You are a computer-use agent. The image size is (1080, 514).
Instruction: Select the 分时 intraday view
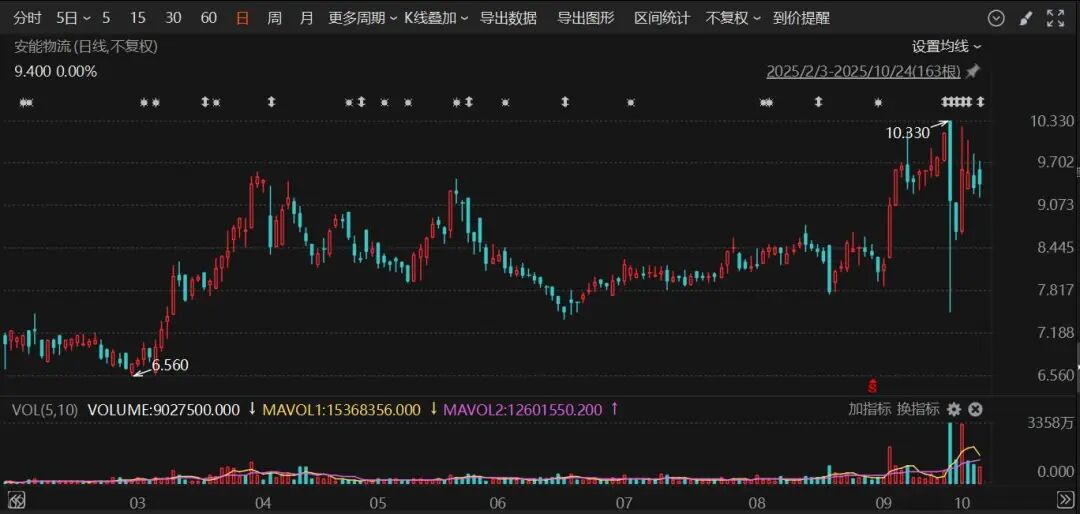click(x=28, y=18)
